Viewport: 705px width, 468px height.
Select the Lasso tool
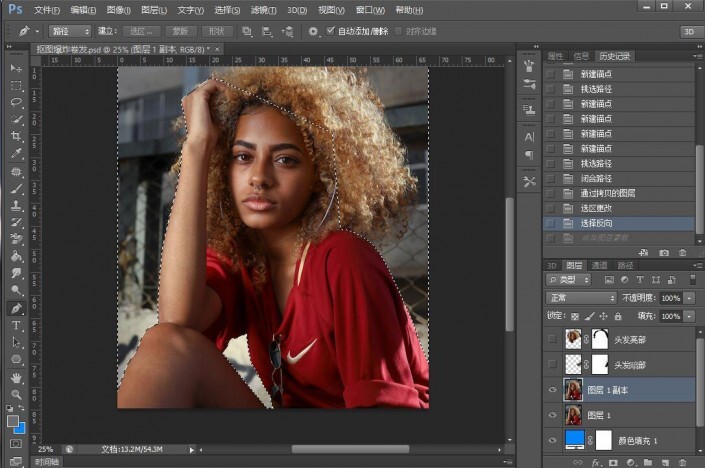pyautogui.click(x=16, y=102)
